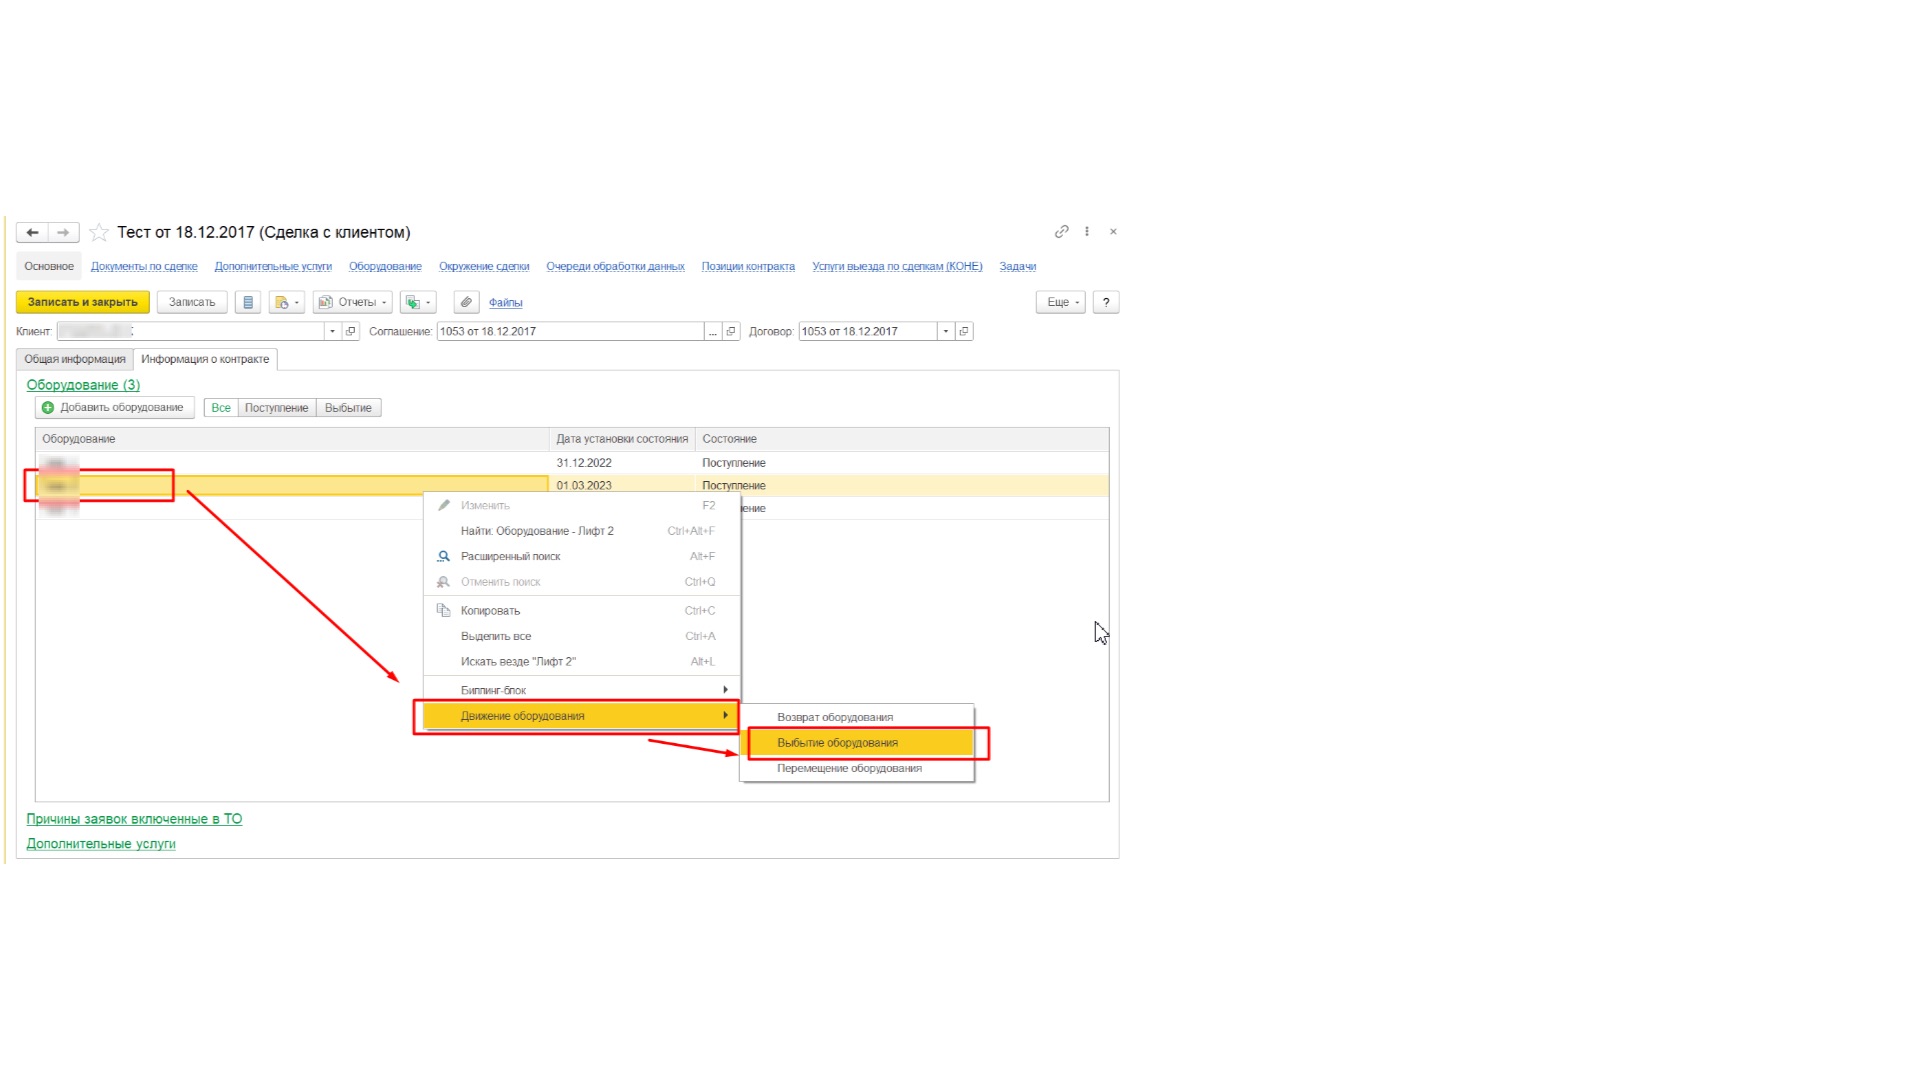Expand Дополнительные услуги group at bottom
The image size is (1920, 1080).
(101, 844)
